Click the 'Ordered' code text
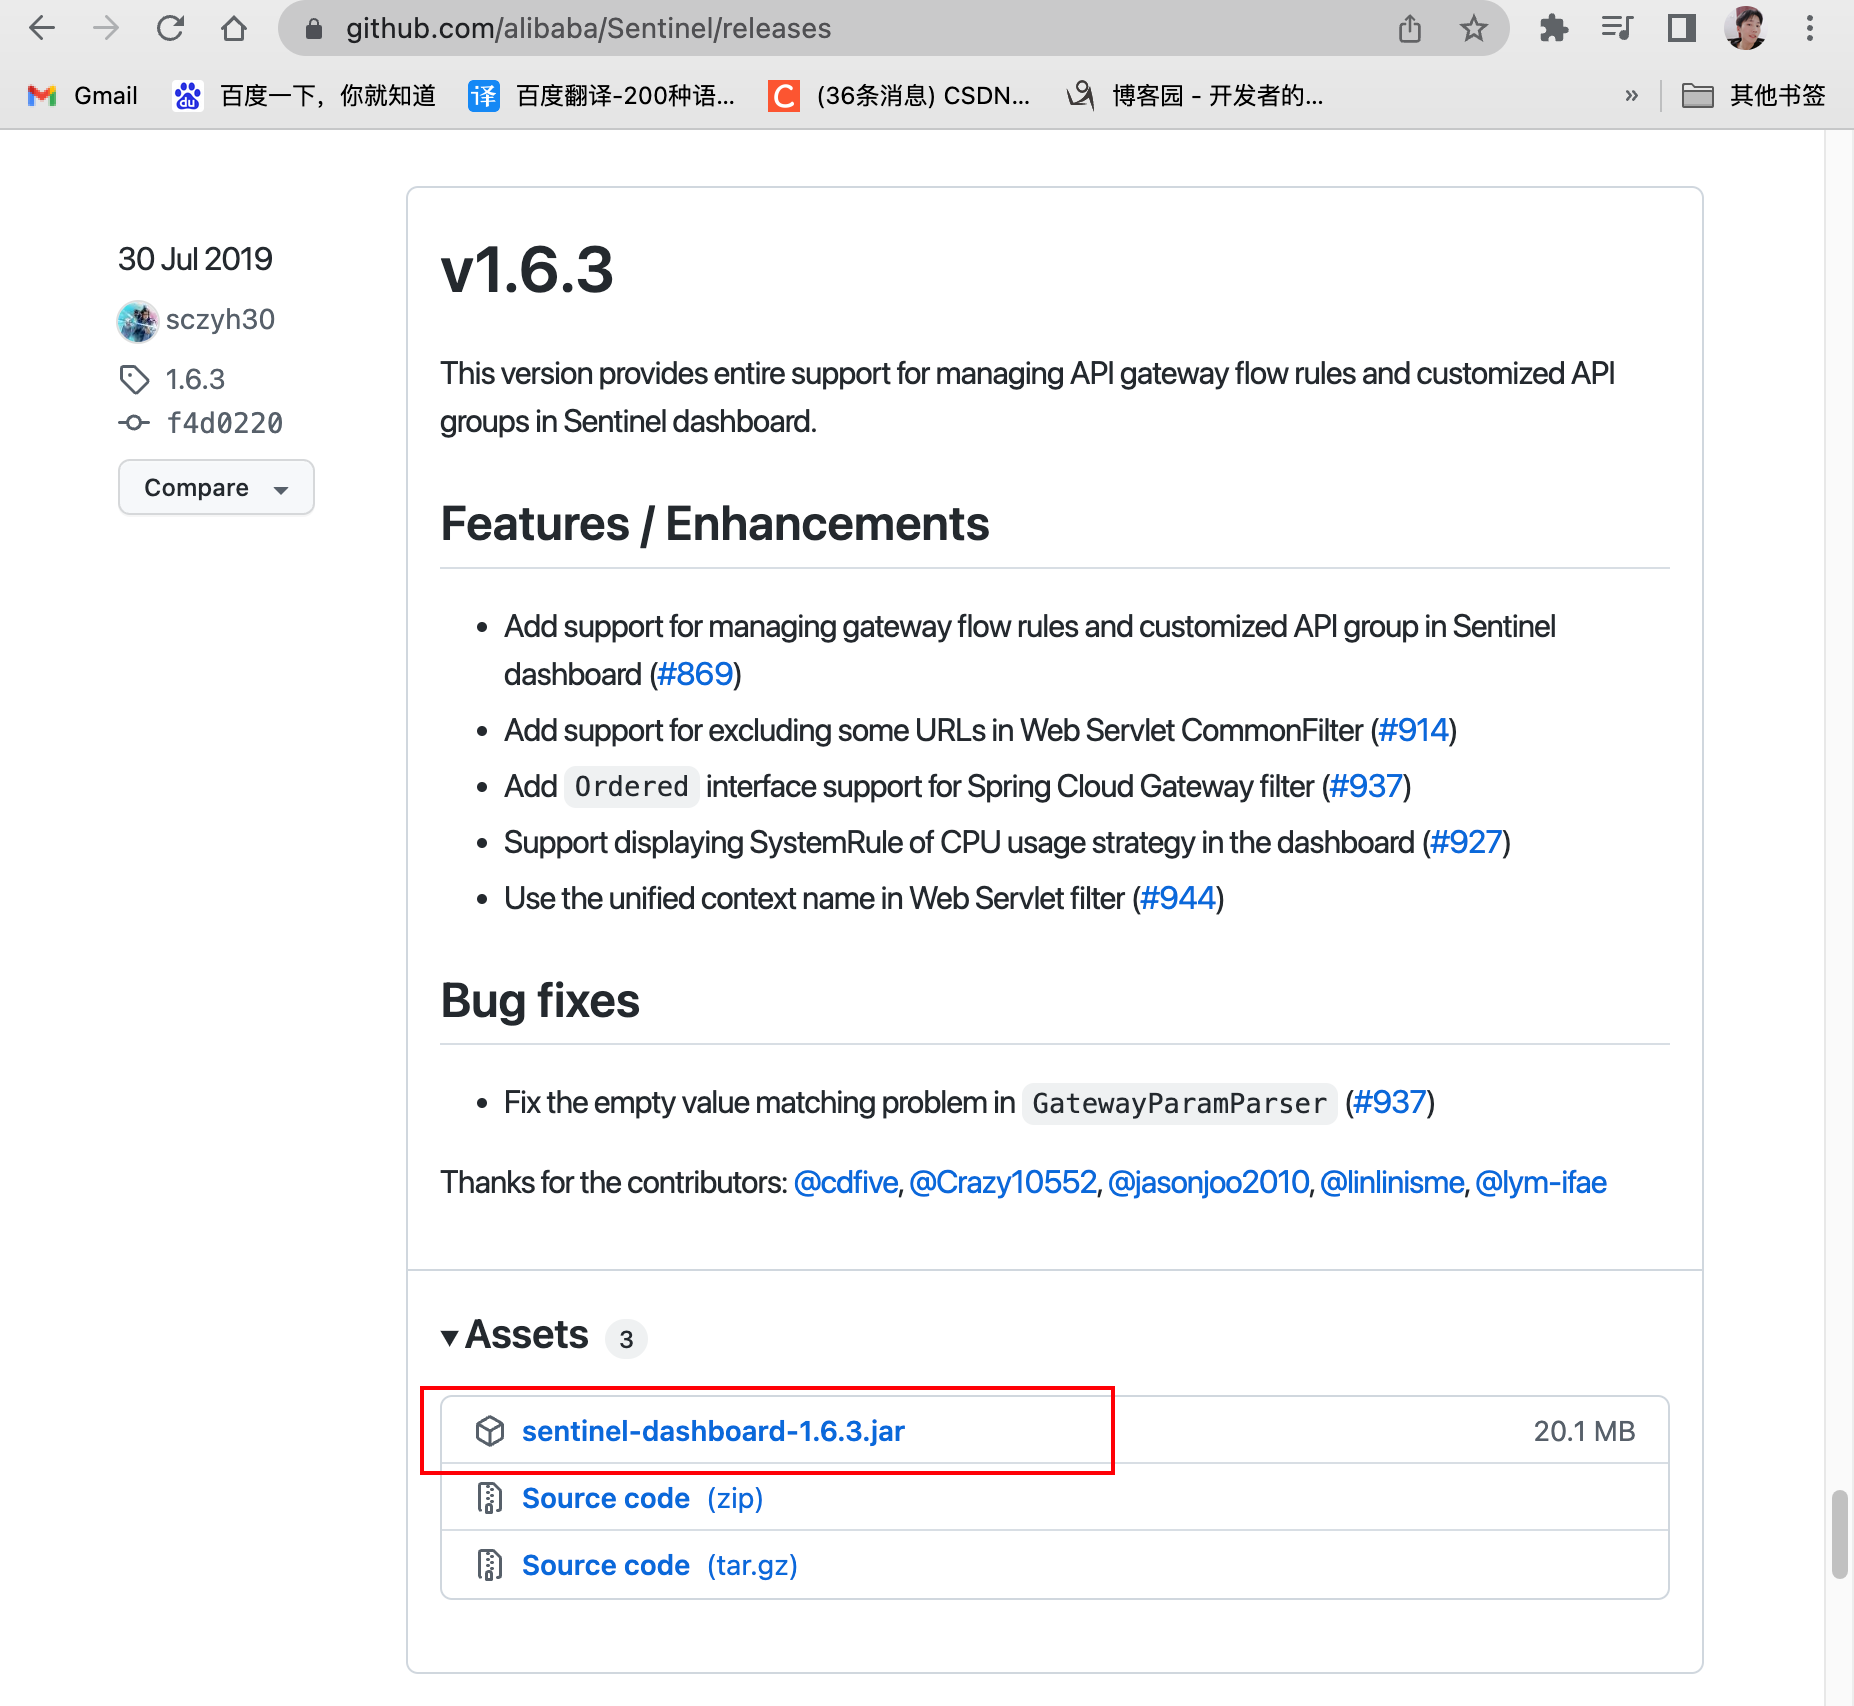Screen dimensions: 1854x1706 tap(631, 787)
